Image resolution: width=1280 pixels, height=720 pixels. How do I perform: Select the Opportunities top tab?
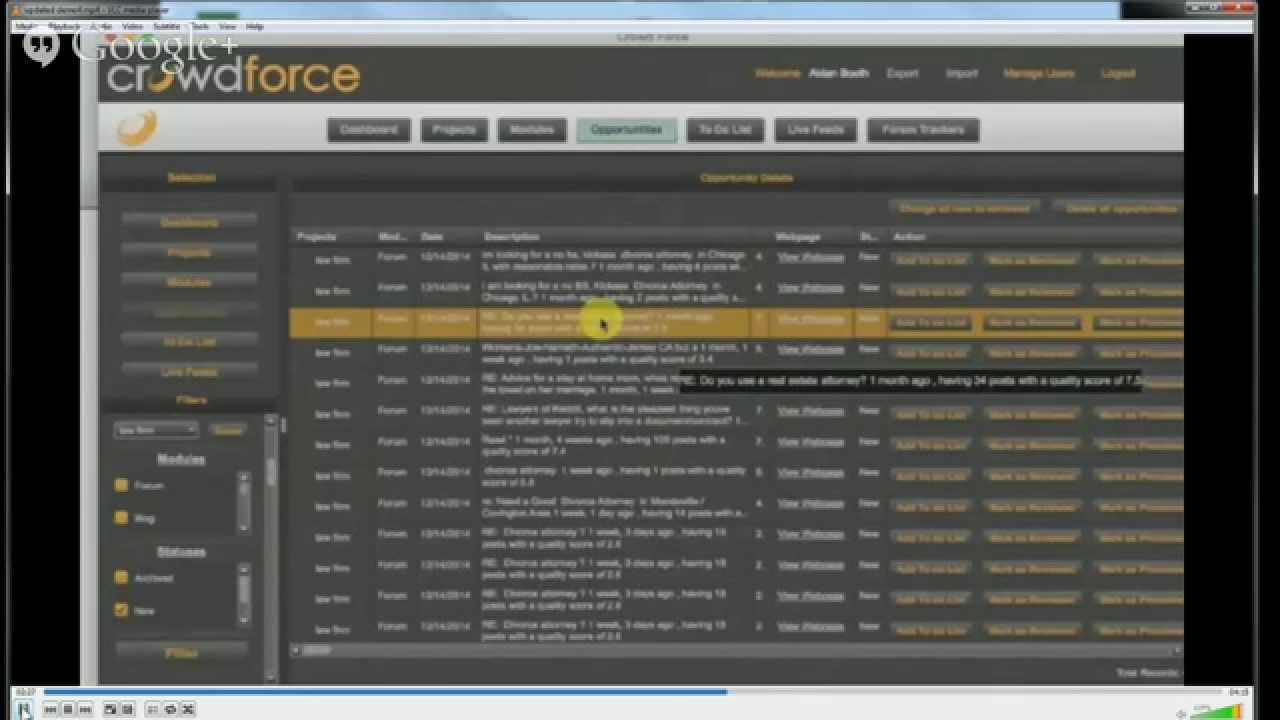626,130
